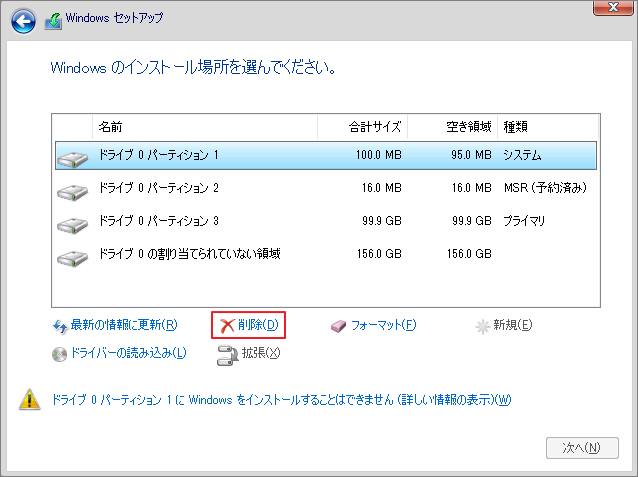Screen dimensions: 638x477
Task: Click the 95.0 MB free space cell
Action: pos(471,155)
